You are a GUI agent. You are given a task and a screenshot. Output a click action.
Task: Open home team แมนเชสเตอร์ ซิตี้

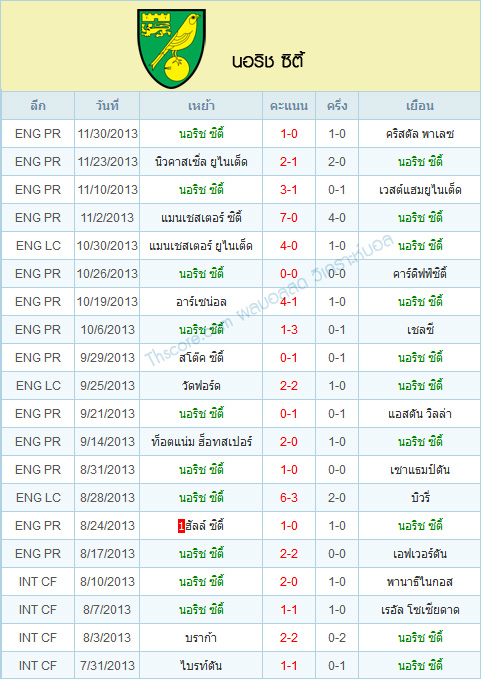point(201,218)
